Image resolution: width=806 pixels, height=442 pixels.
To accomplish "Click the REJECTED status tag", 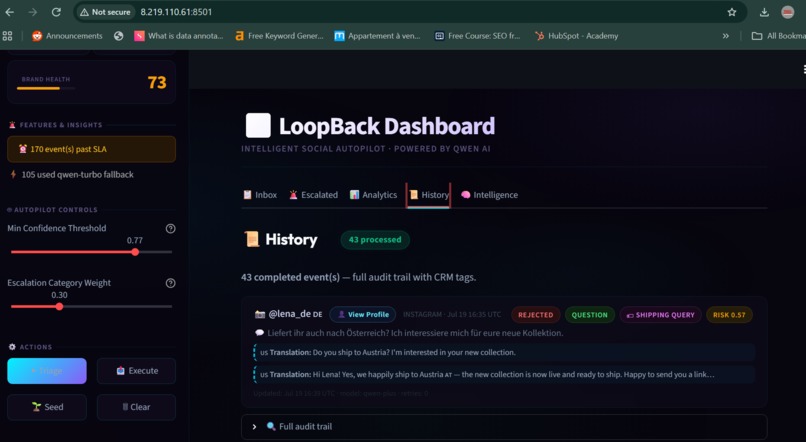I will click(x=535, y=315).
